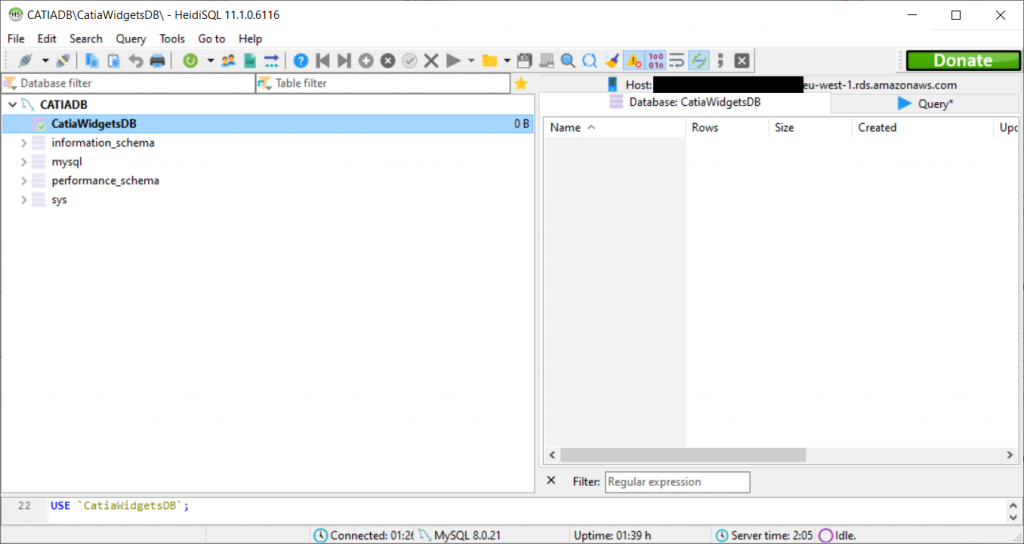
Task: Click the yellow favorites star icon
Action: [520, 84]
